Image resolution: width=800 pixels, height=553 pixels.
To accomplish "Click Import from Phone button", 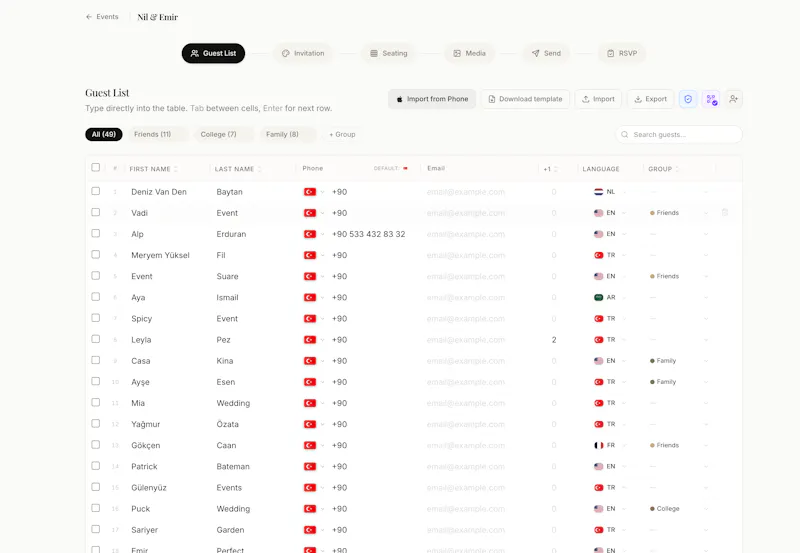I will (432, 99).
